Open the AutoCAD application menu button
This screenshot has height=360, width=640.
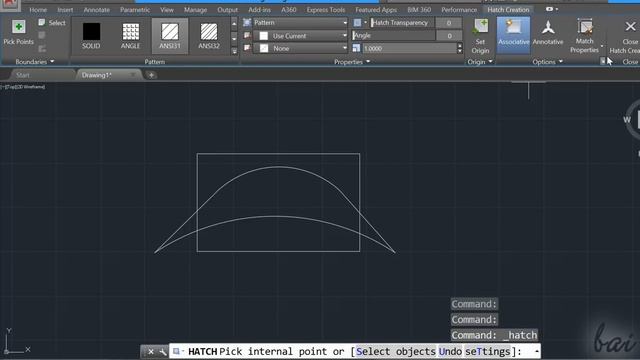[9, 5]
